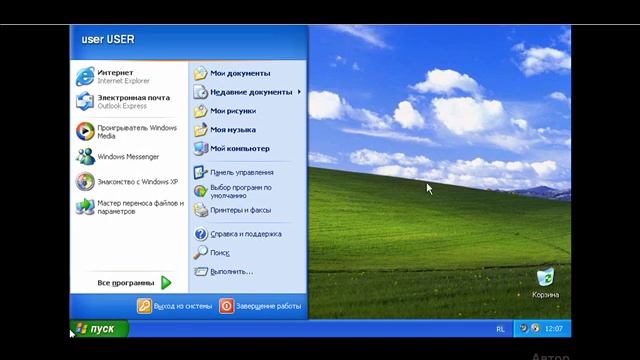Click the second system tray icon near clock
The height and width of the screenshot is (360, 640).
coord(536,328)
